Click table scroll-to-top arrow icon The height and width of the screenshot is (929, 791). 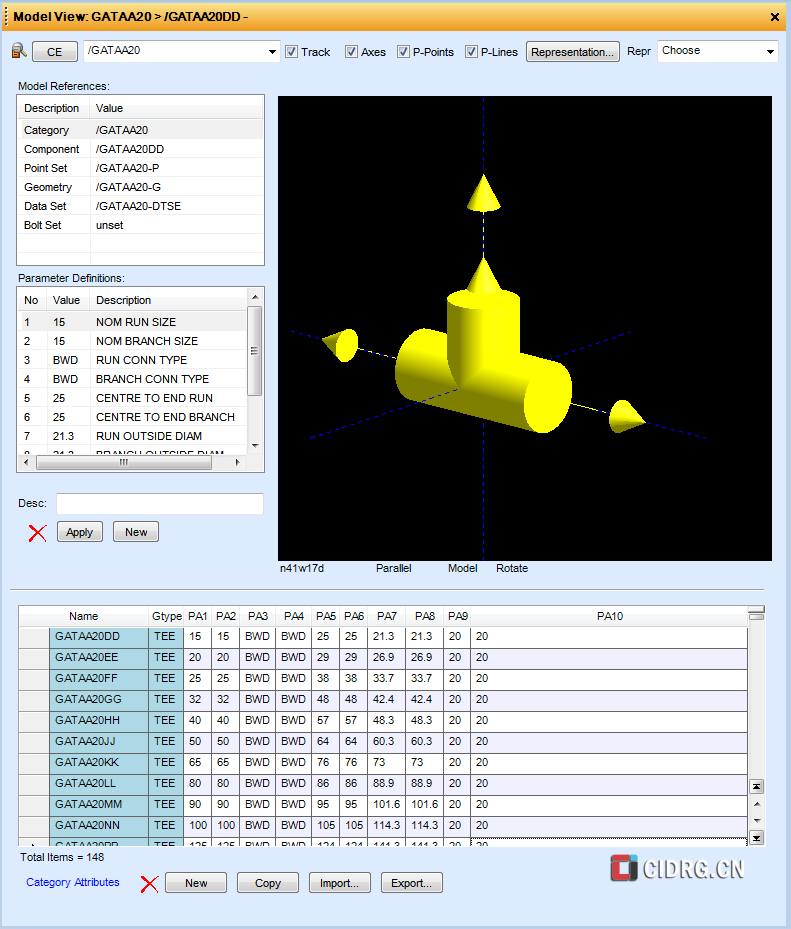tap(756, 787)
